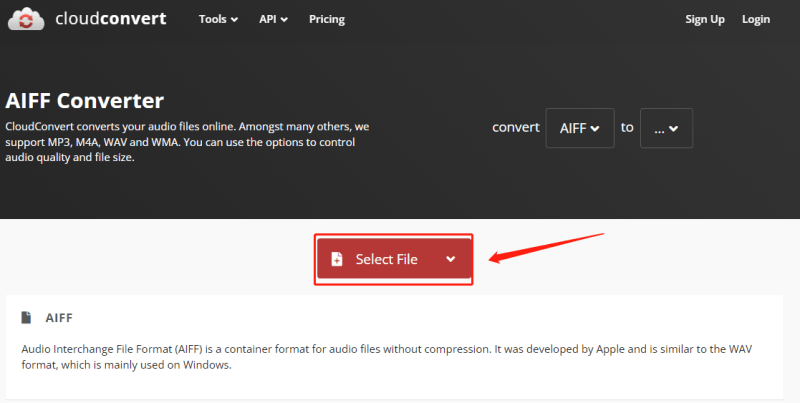800x403 pixels.
Task: Open the cloudconvert home link text
Action: click(111, 19)
